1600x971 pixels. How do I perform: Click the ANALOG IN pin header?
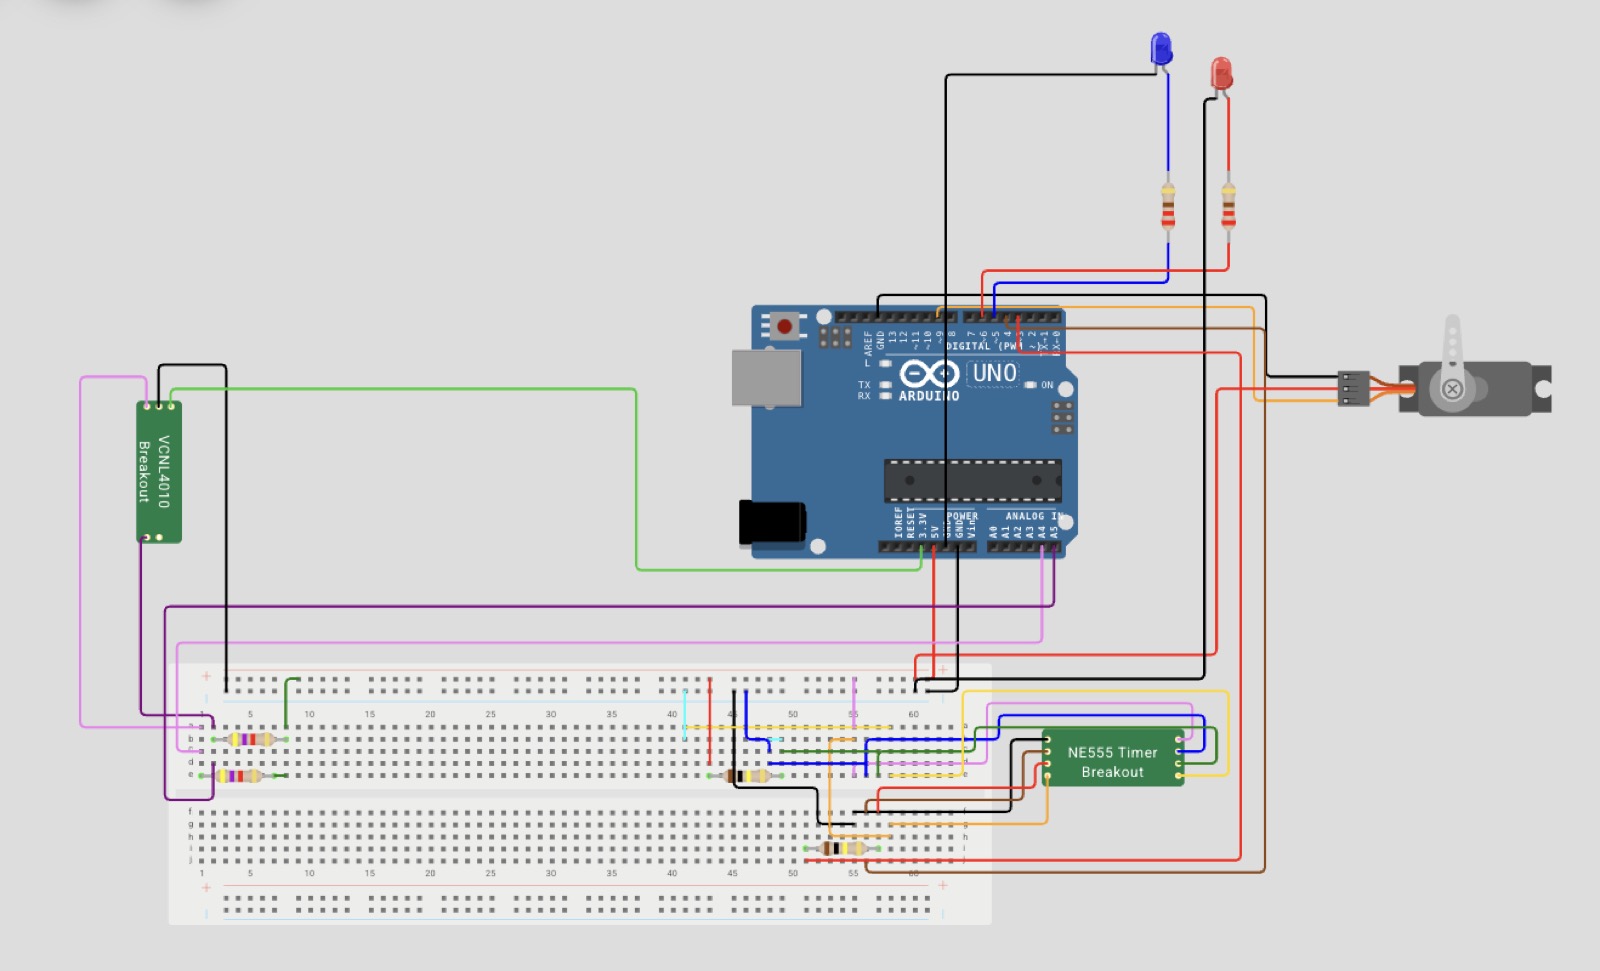pos(1024,547)
